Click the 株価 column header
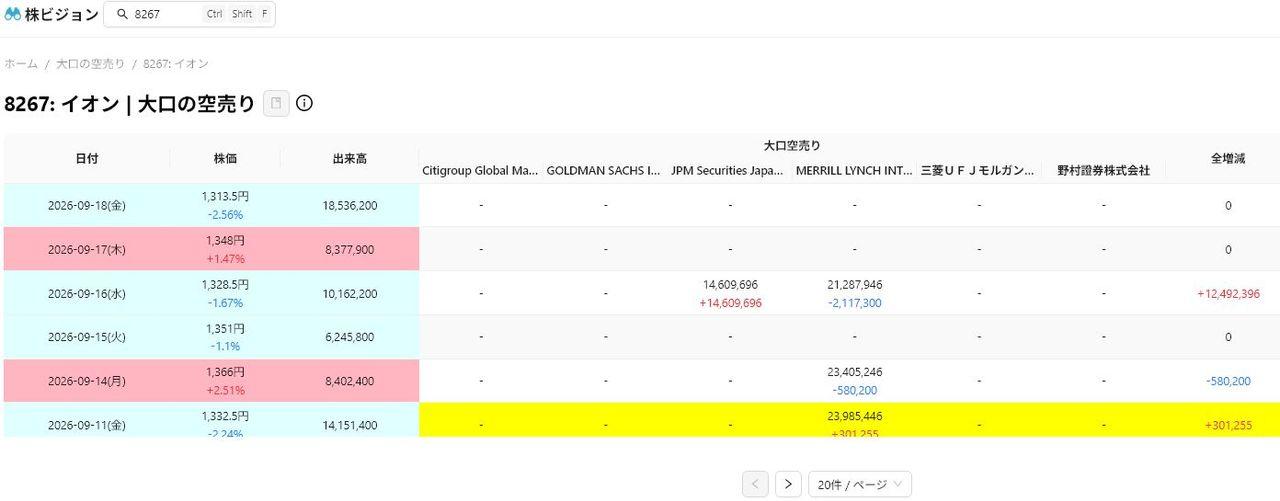The width and height of the screenshot is (1280, 501). 225,159
